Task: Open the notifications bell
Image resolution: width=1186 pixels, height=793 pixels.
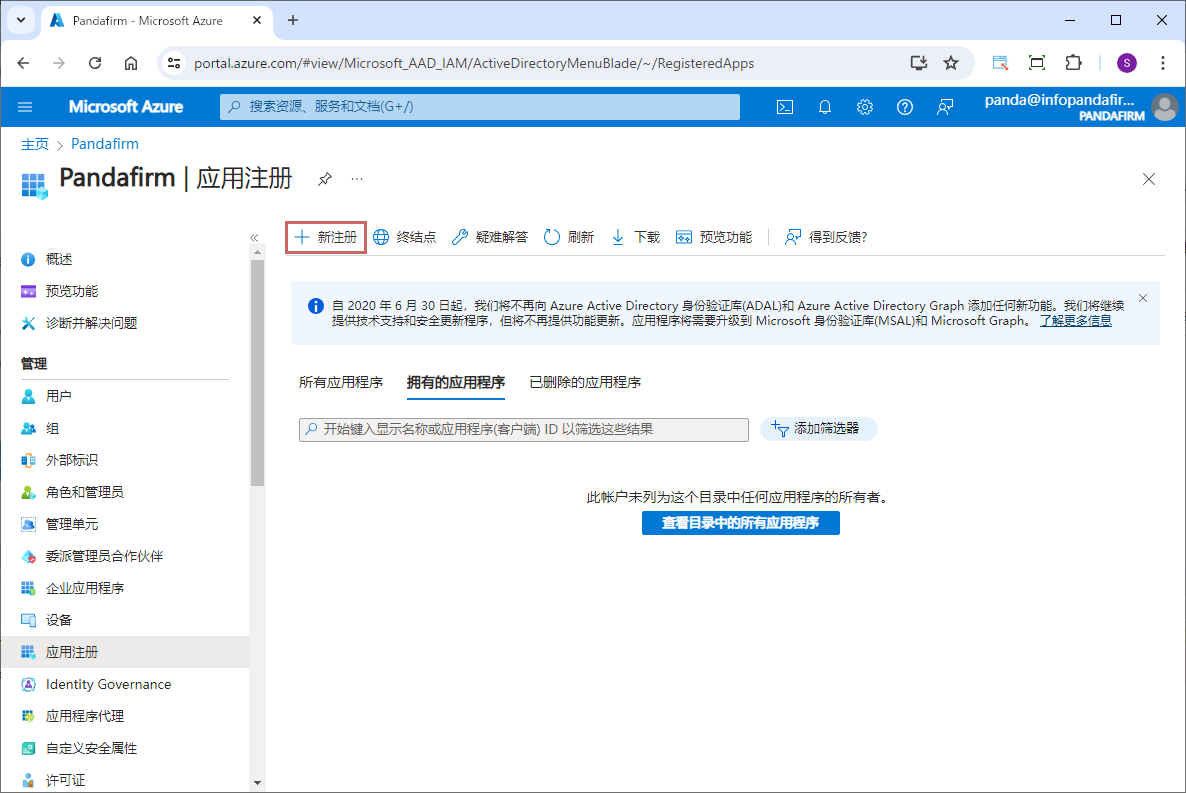Action: click(825, 107)
